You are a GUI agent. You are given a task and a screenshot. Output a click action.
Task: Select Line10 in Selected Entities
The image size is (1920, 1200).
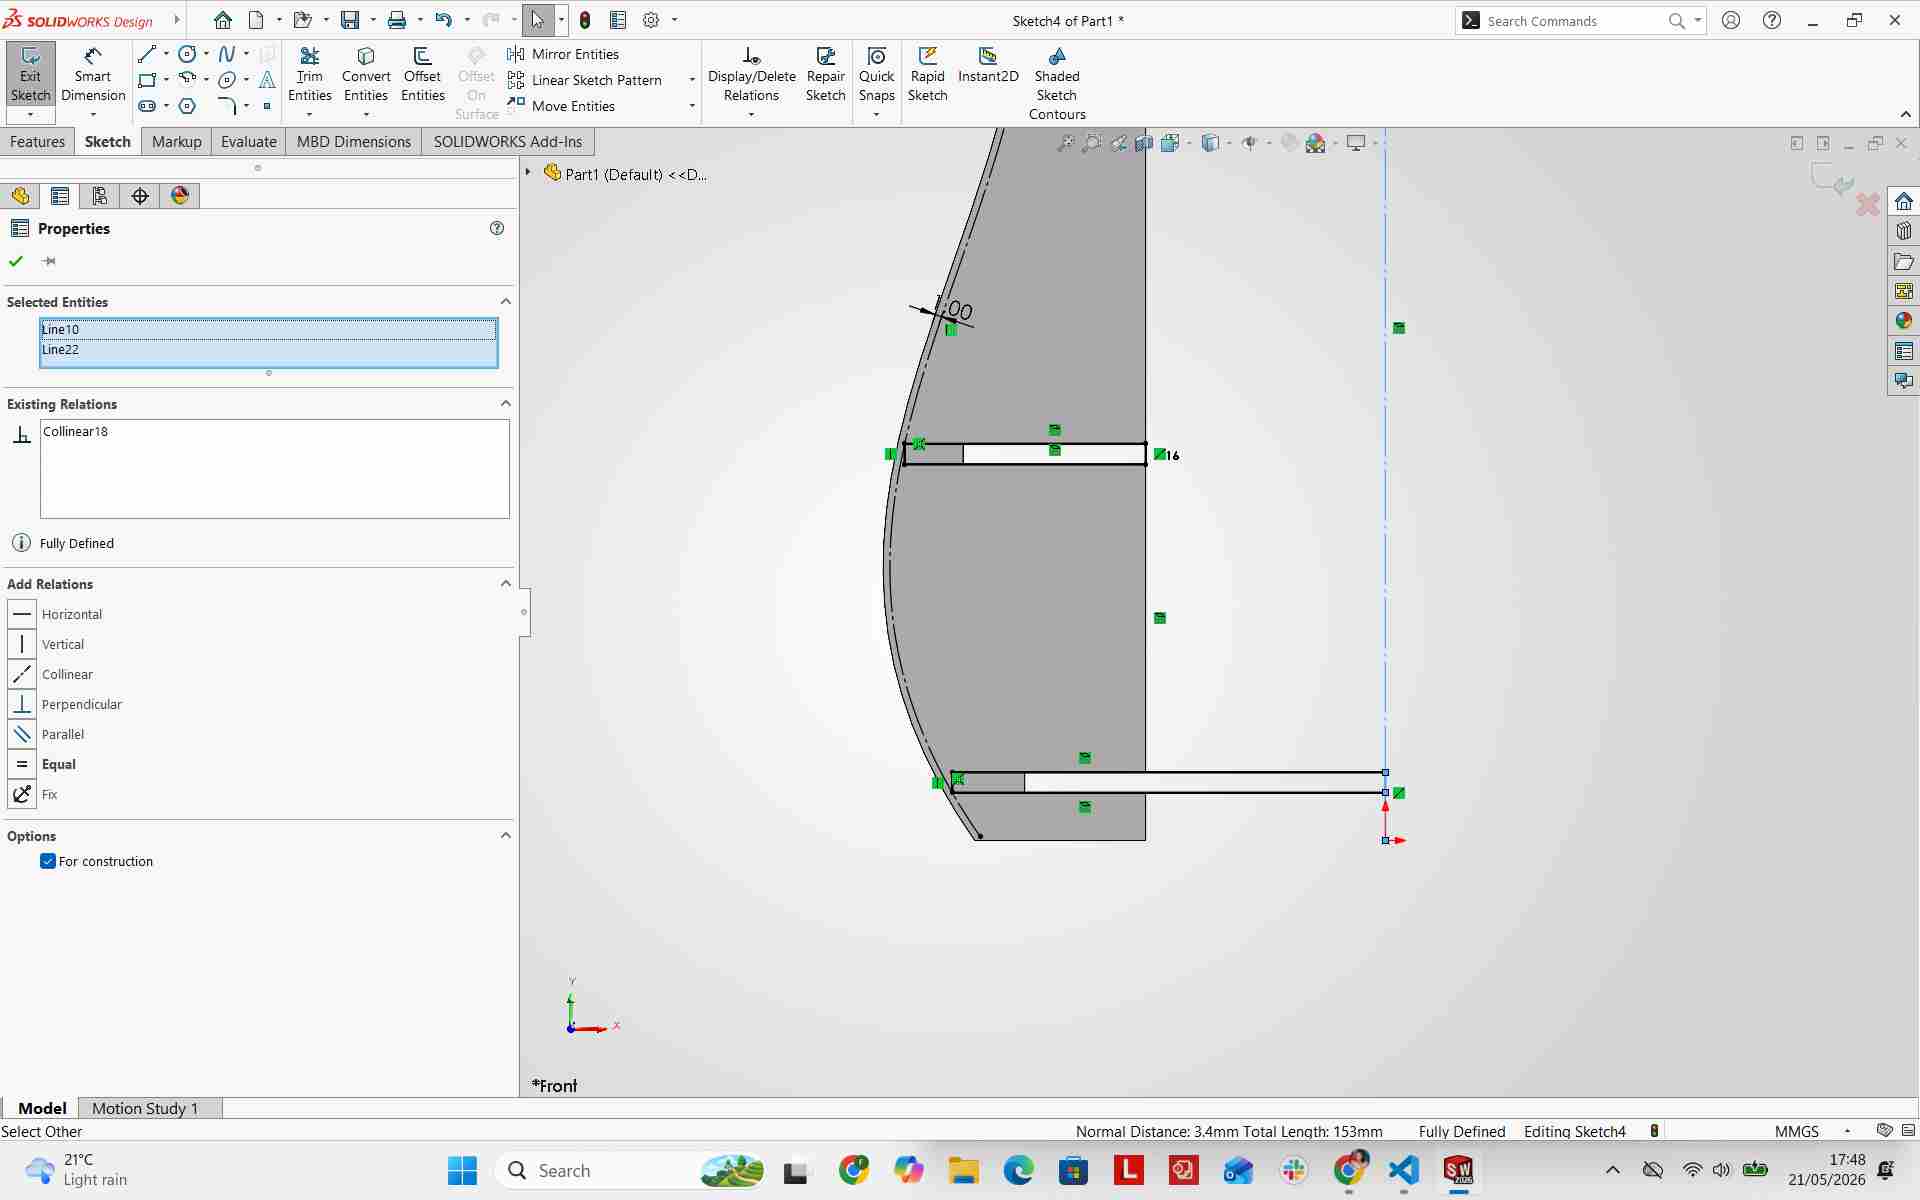click(268, 329)
